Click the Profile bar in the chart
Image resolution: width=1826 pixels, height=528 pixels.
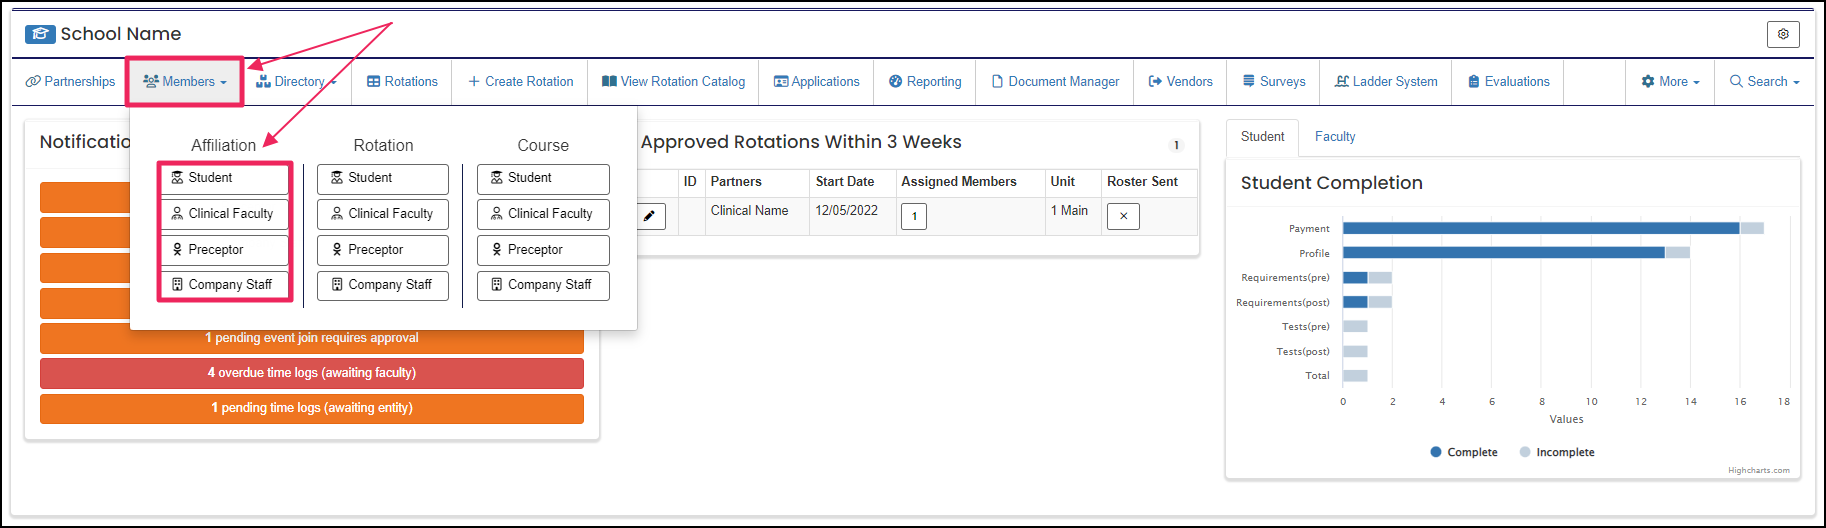1504,253
